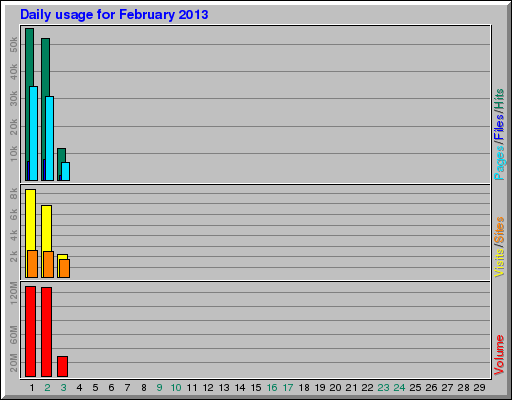Click day '22' on the x-axis

(x=367, y=388)
